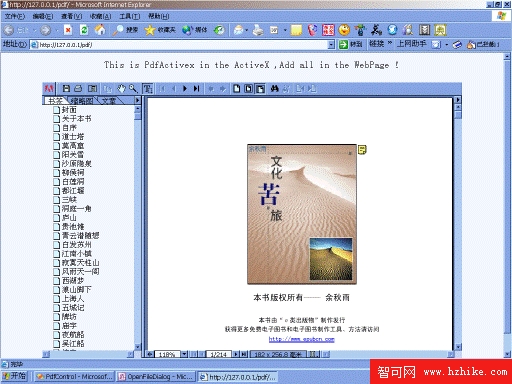The image size is (512, 384).
Task: Open the IE Mail button dropdown arrow
Action: click(x=247, y=30)
